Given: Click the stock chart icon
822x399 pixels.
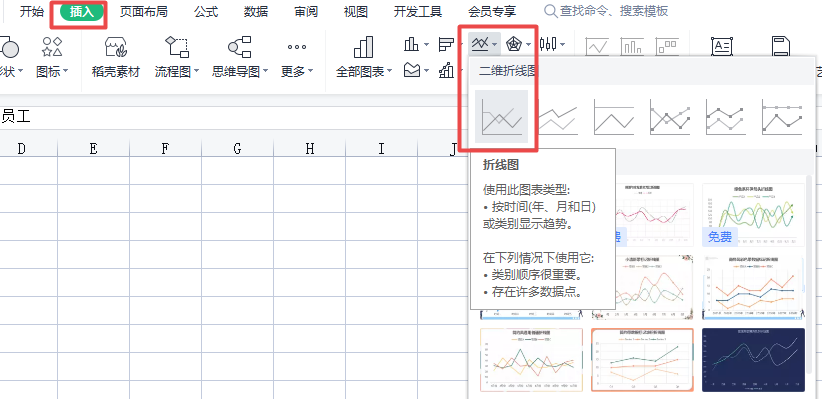Looking at the screenshot, I should 548,45.
